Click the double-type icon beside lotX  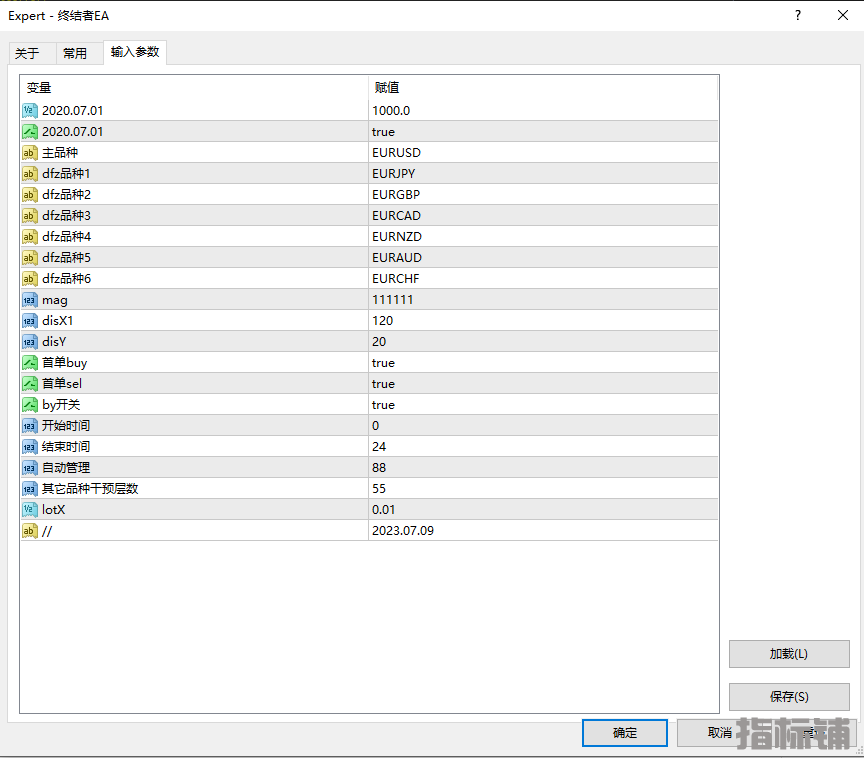(x=30, y=510)
